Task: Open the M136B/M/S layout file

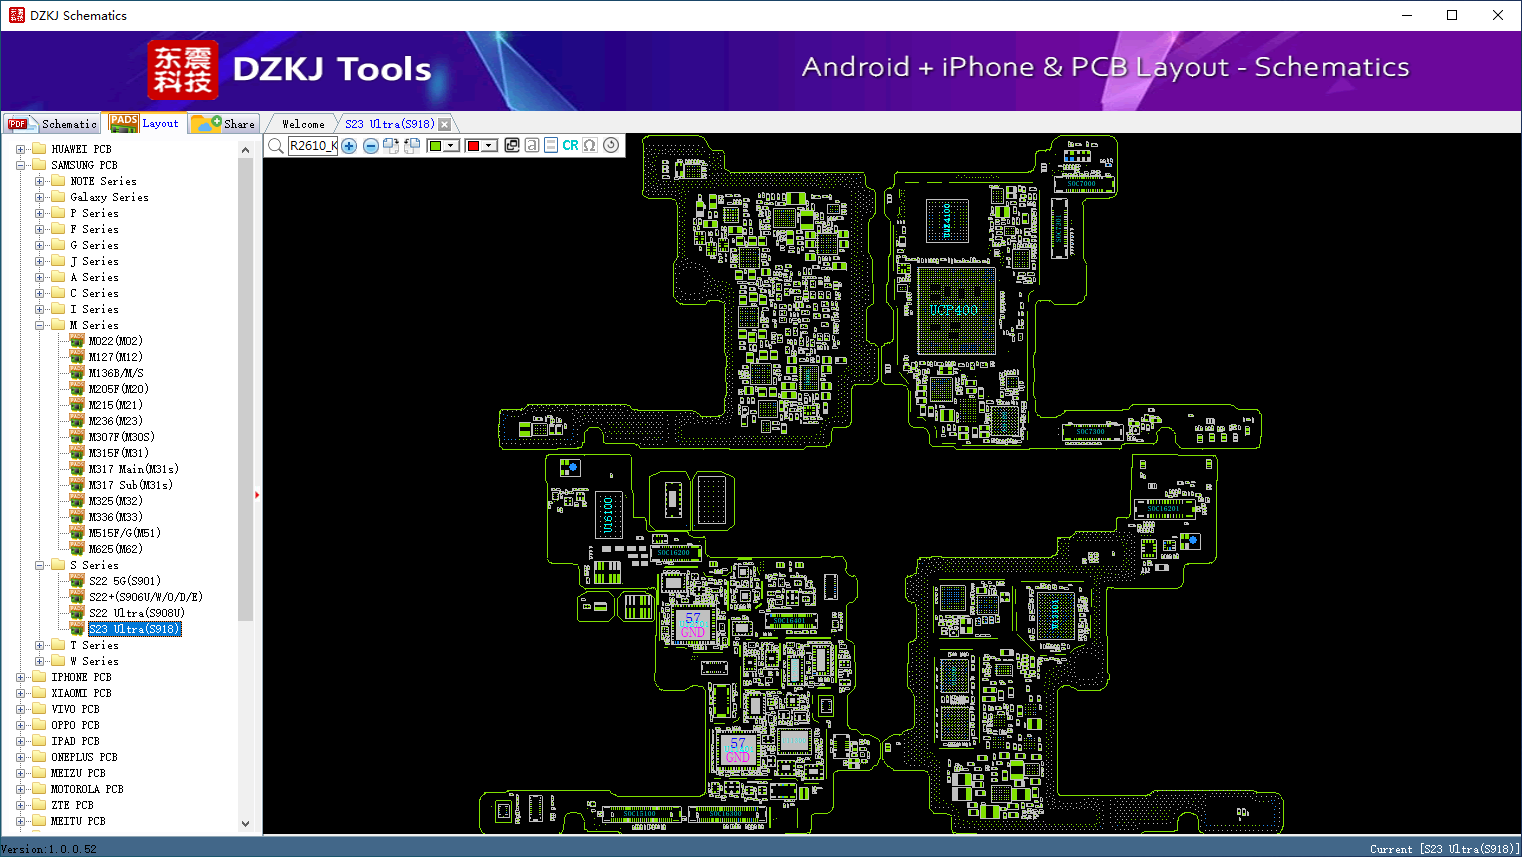Action: coord(115,373)
